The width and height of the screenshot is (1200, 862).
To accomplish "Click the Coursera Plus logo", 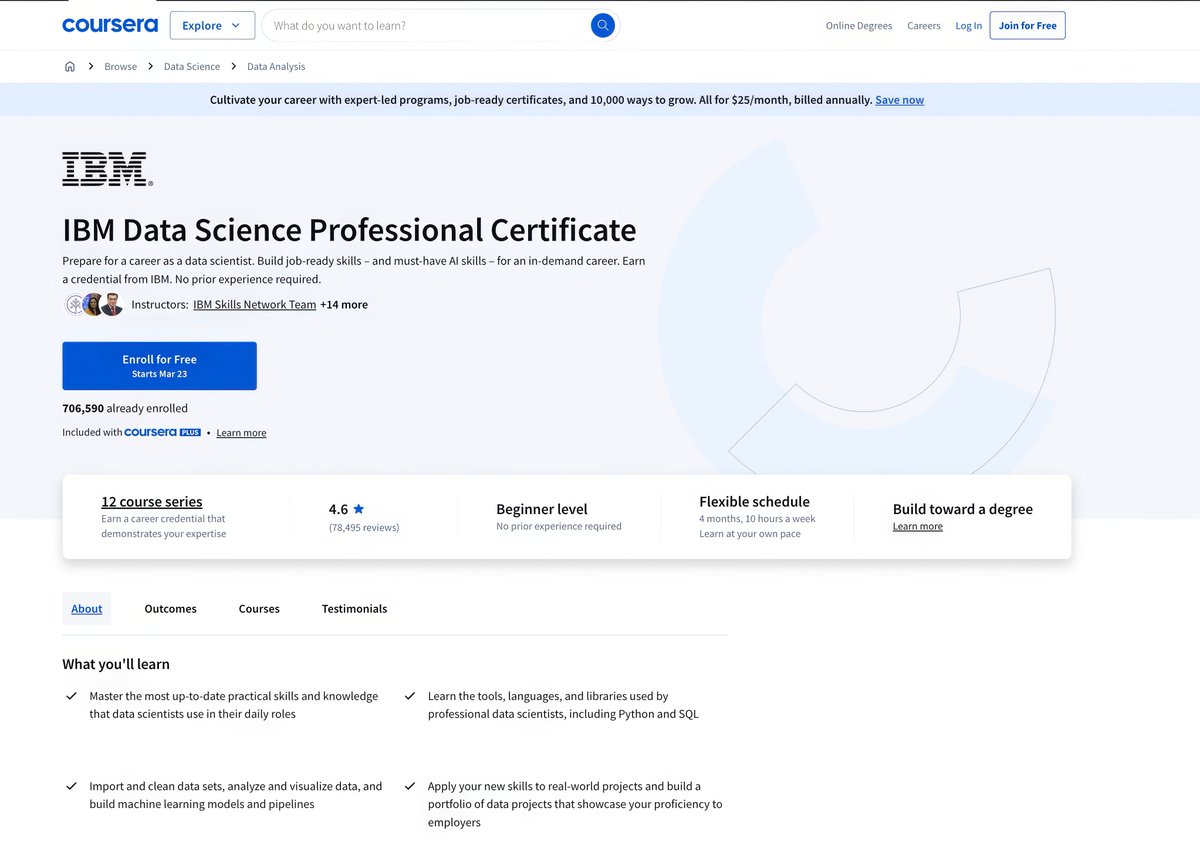I will point(163,432).
